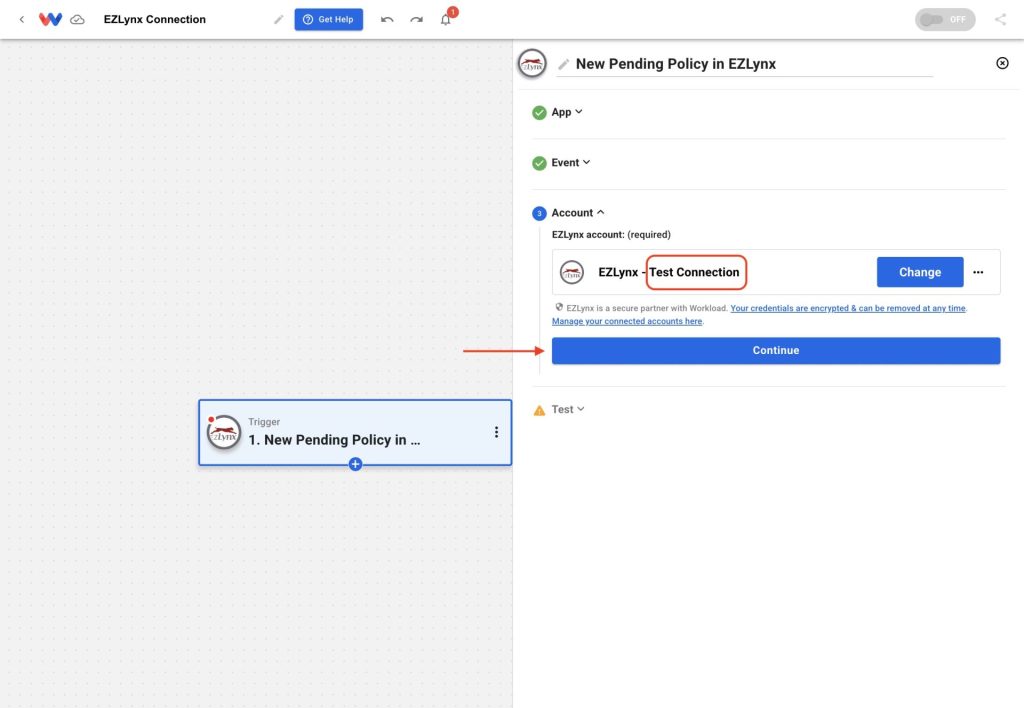Click the Get Help button
Image resolution: width=1024 pixels, height=708 pixels.
[x=328, y=20]
